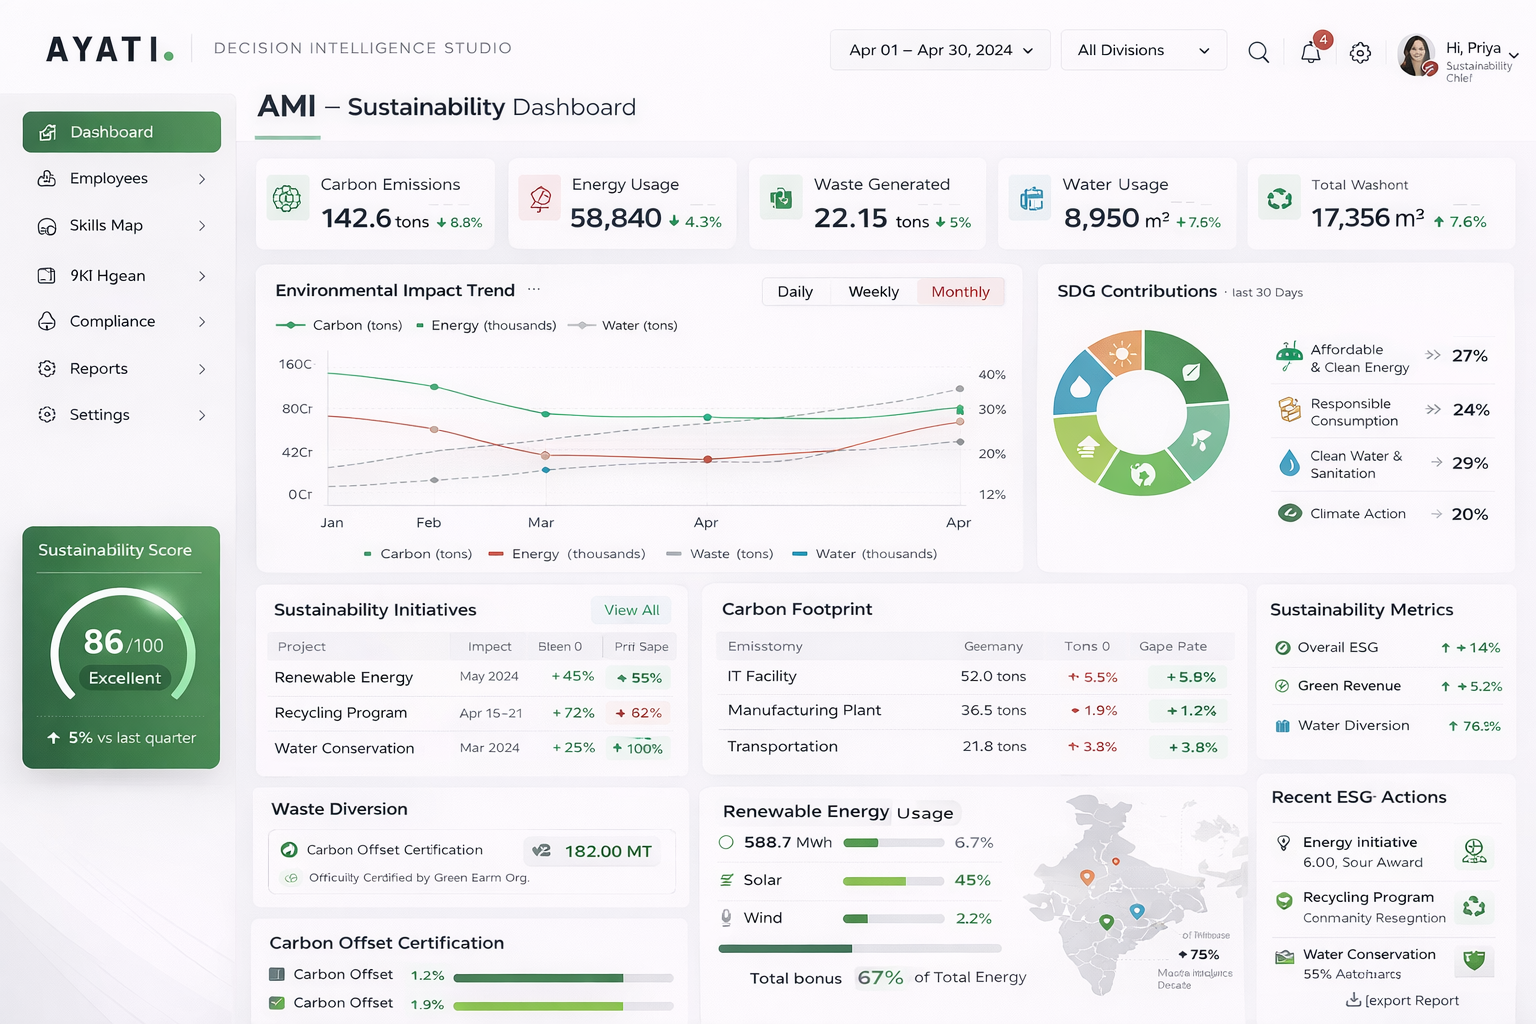Select the Energy Usage leaf icon
This screenshot has height=1024, width=1536.
coord(539,199)
